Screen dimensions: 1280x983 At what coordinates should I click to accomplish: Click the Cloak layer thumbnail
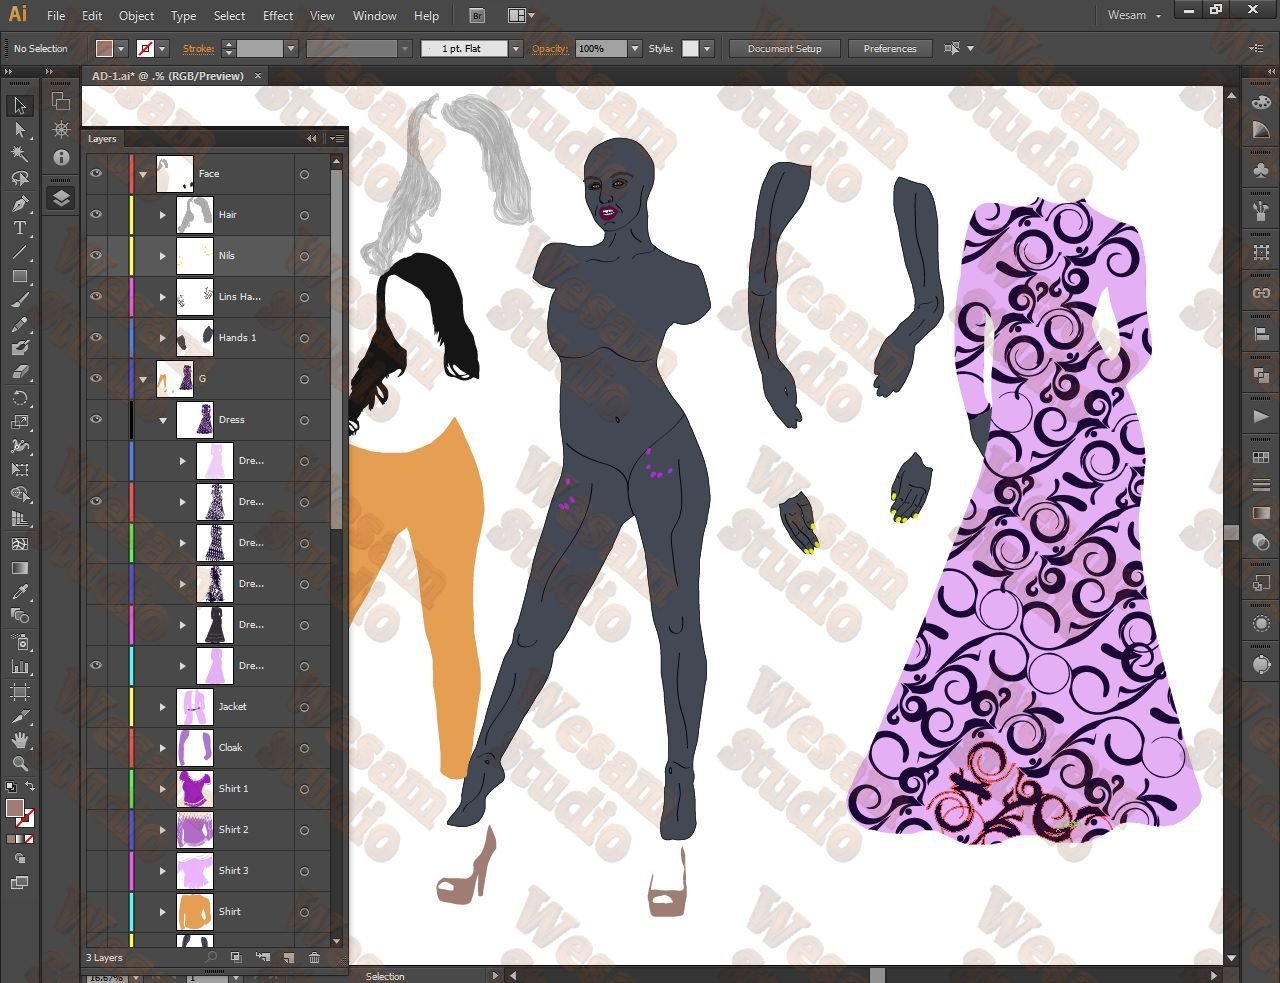195,748
